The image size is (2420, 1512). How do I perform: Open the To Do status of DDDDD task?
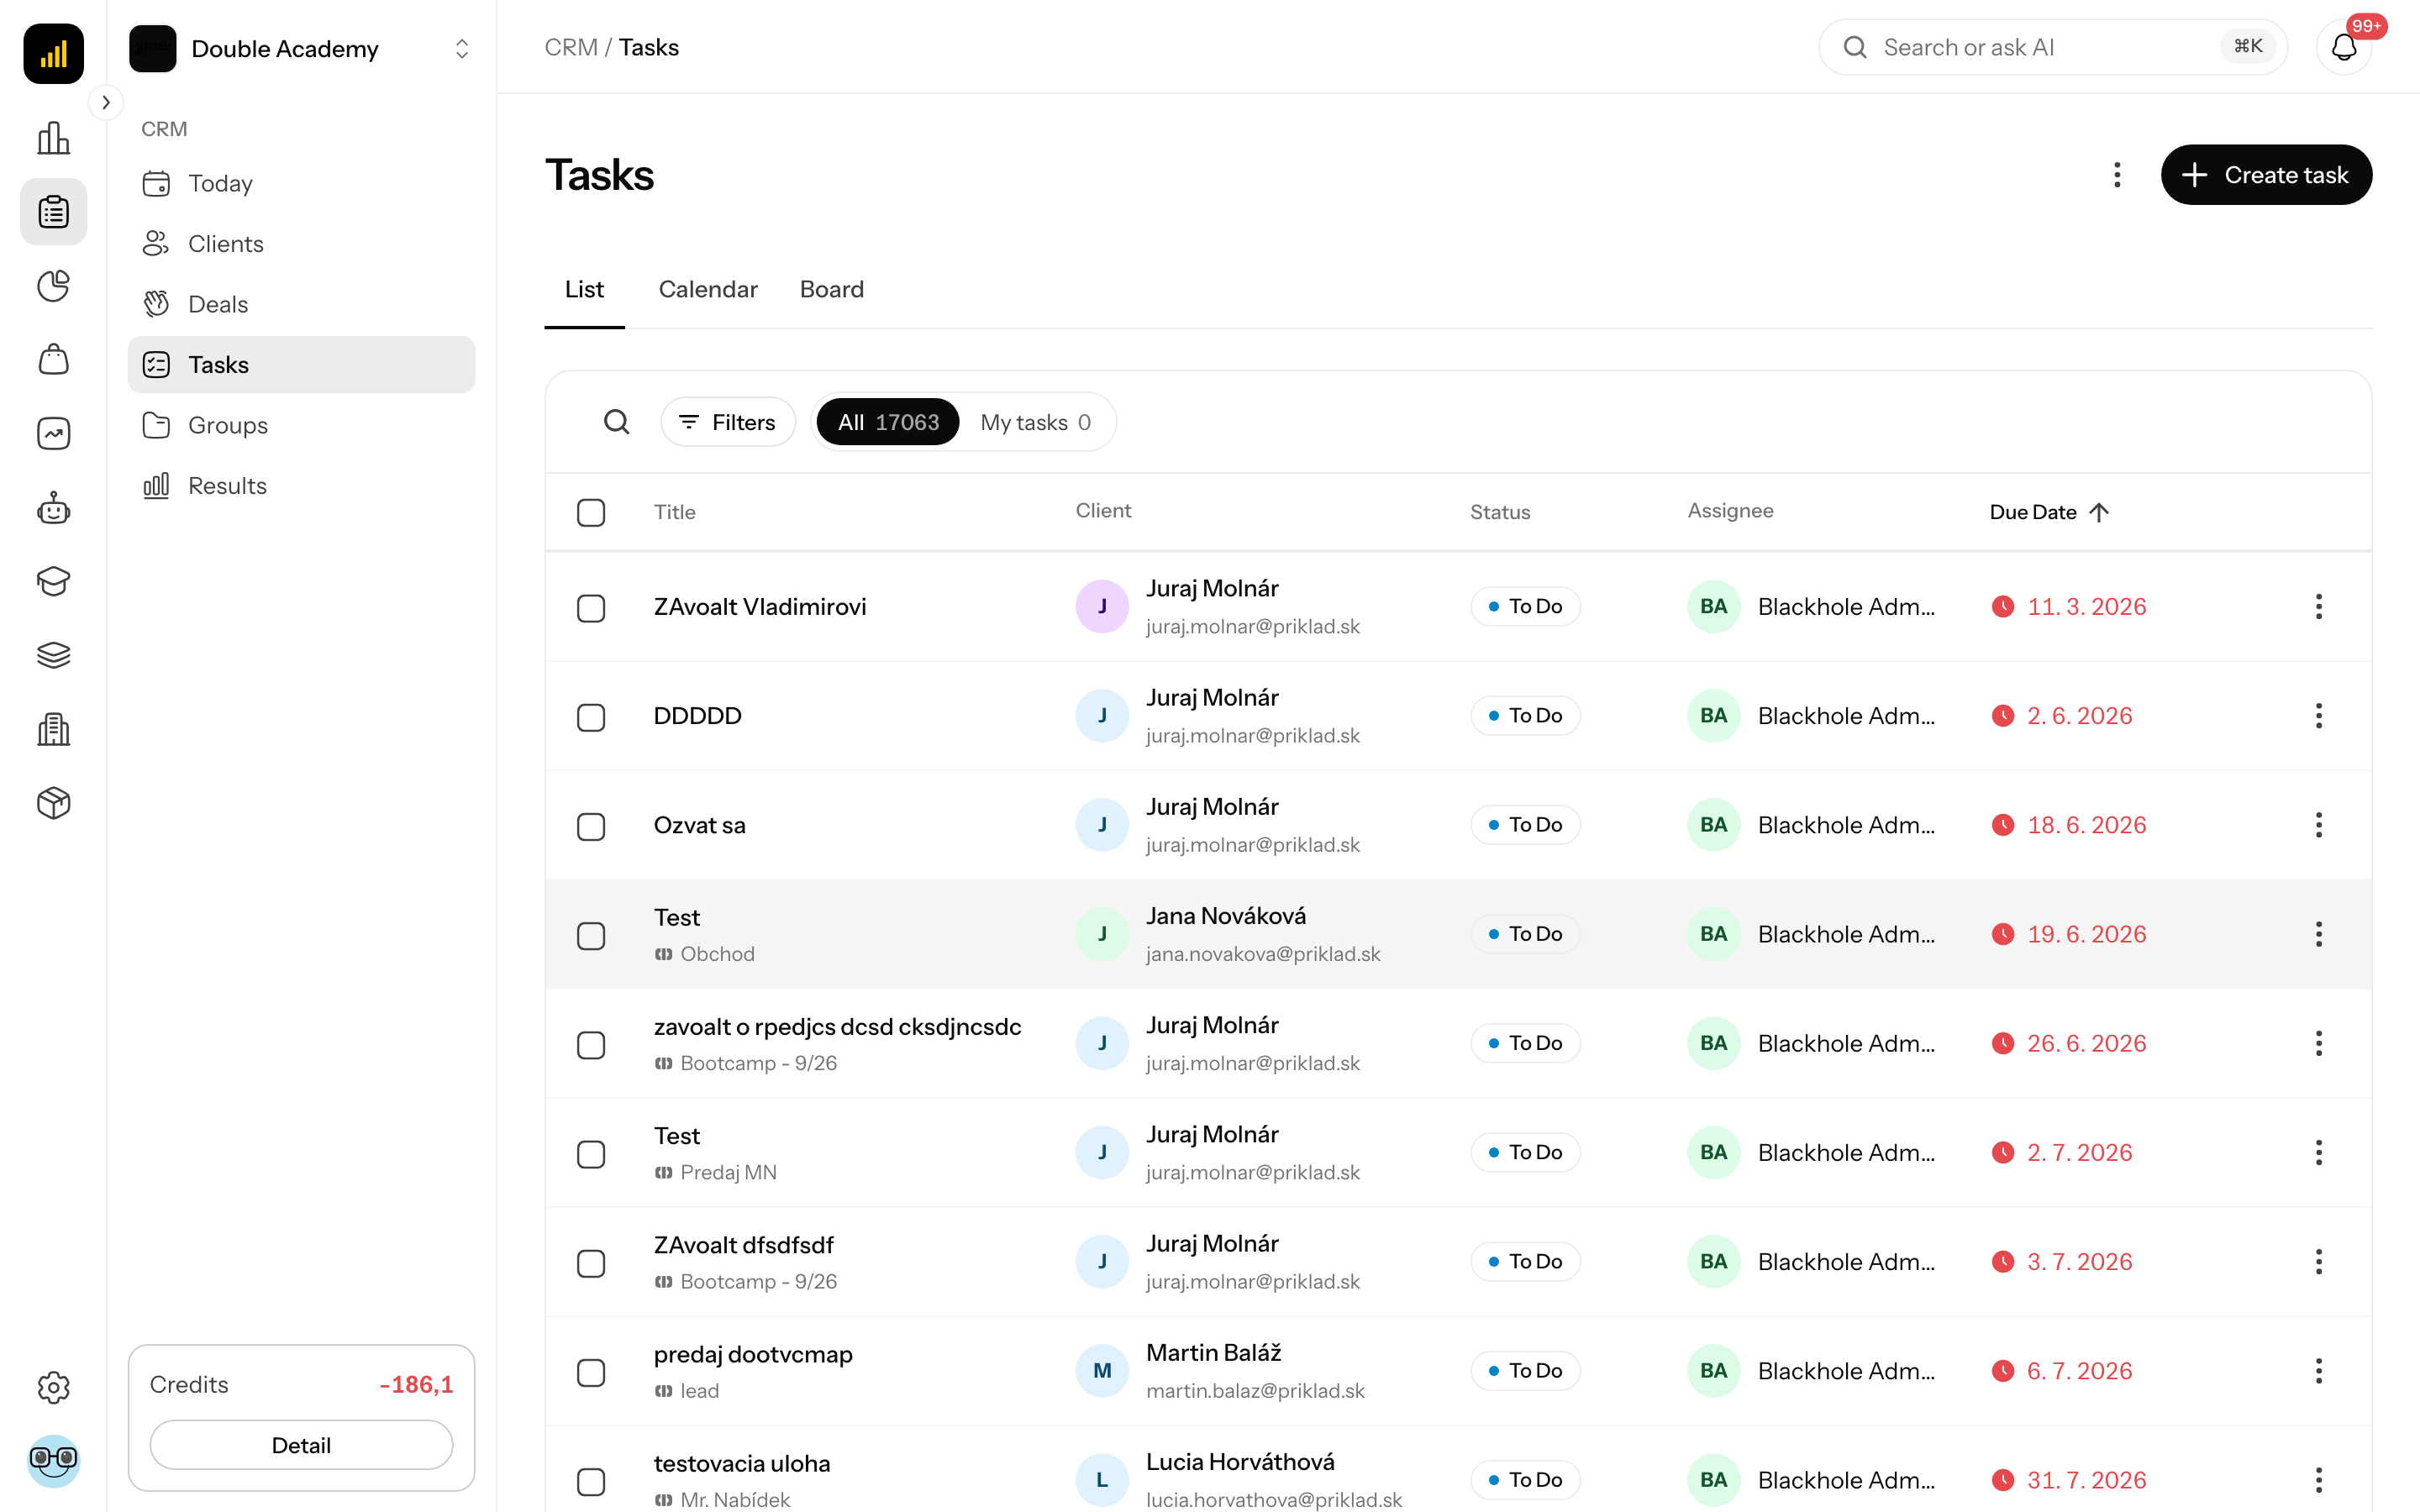coord(1524,716)
